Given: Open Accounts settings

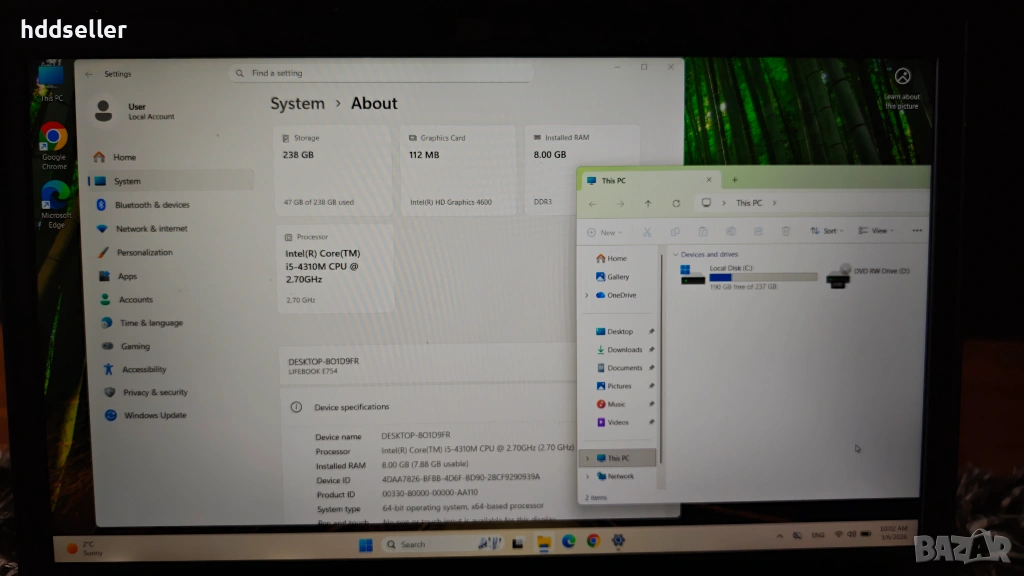Looking at the screenshot, I should click(136, 300).
